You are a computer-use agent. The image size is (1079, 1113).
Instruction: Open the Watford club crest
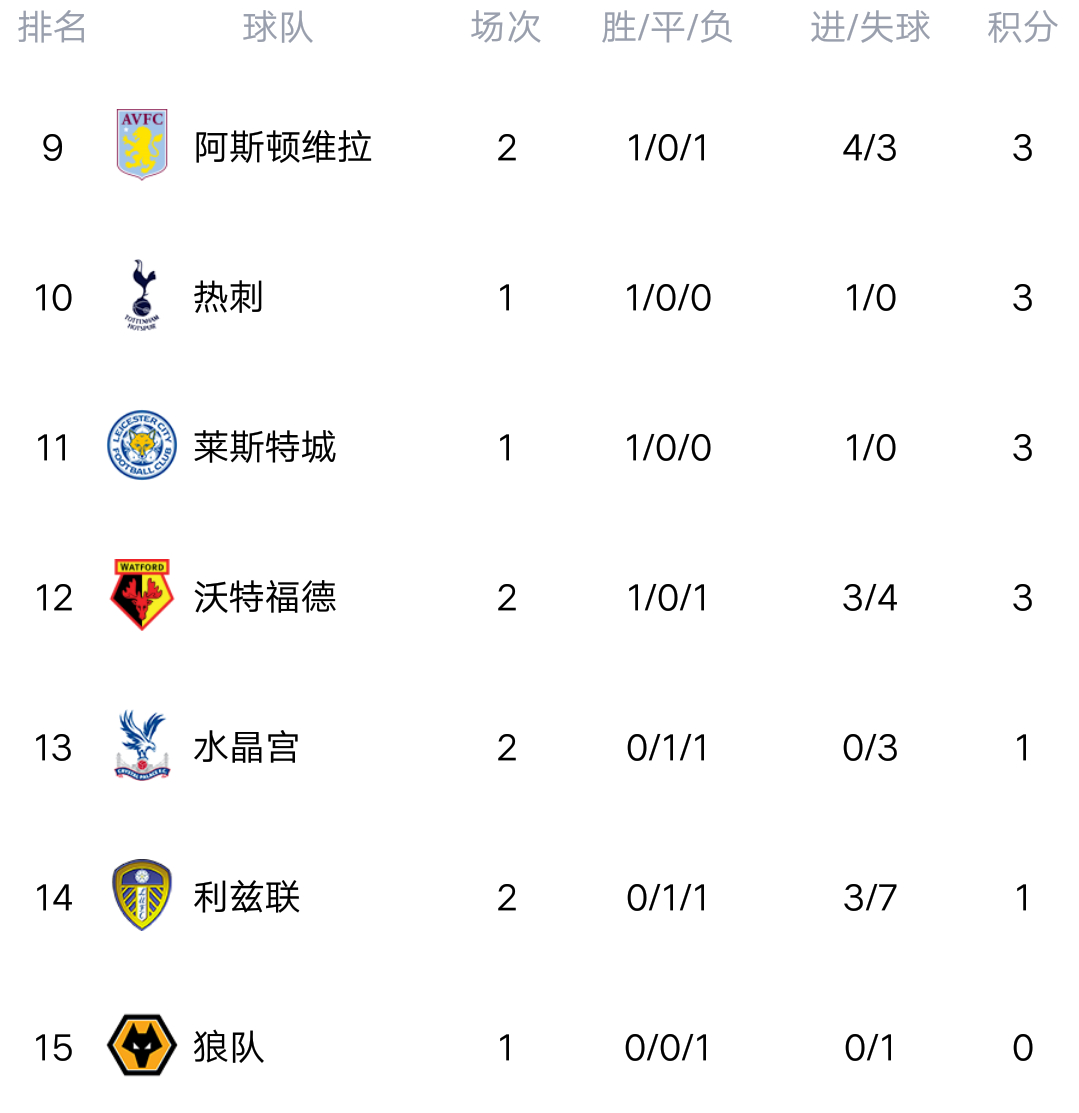[x=142, y=595]
